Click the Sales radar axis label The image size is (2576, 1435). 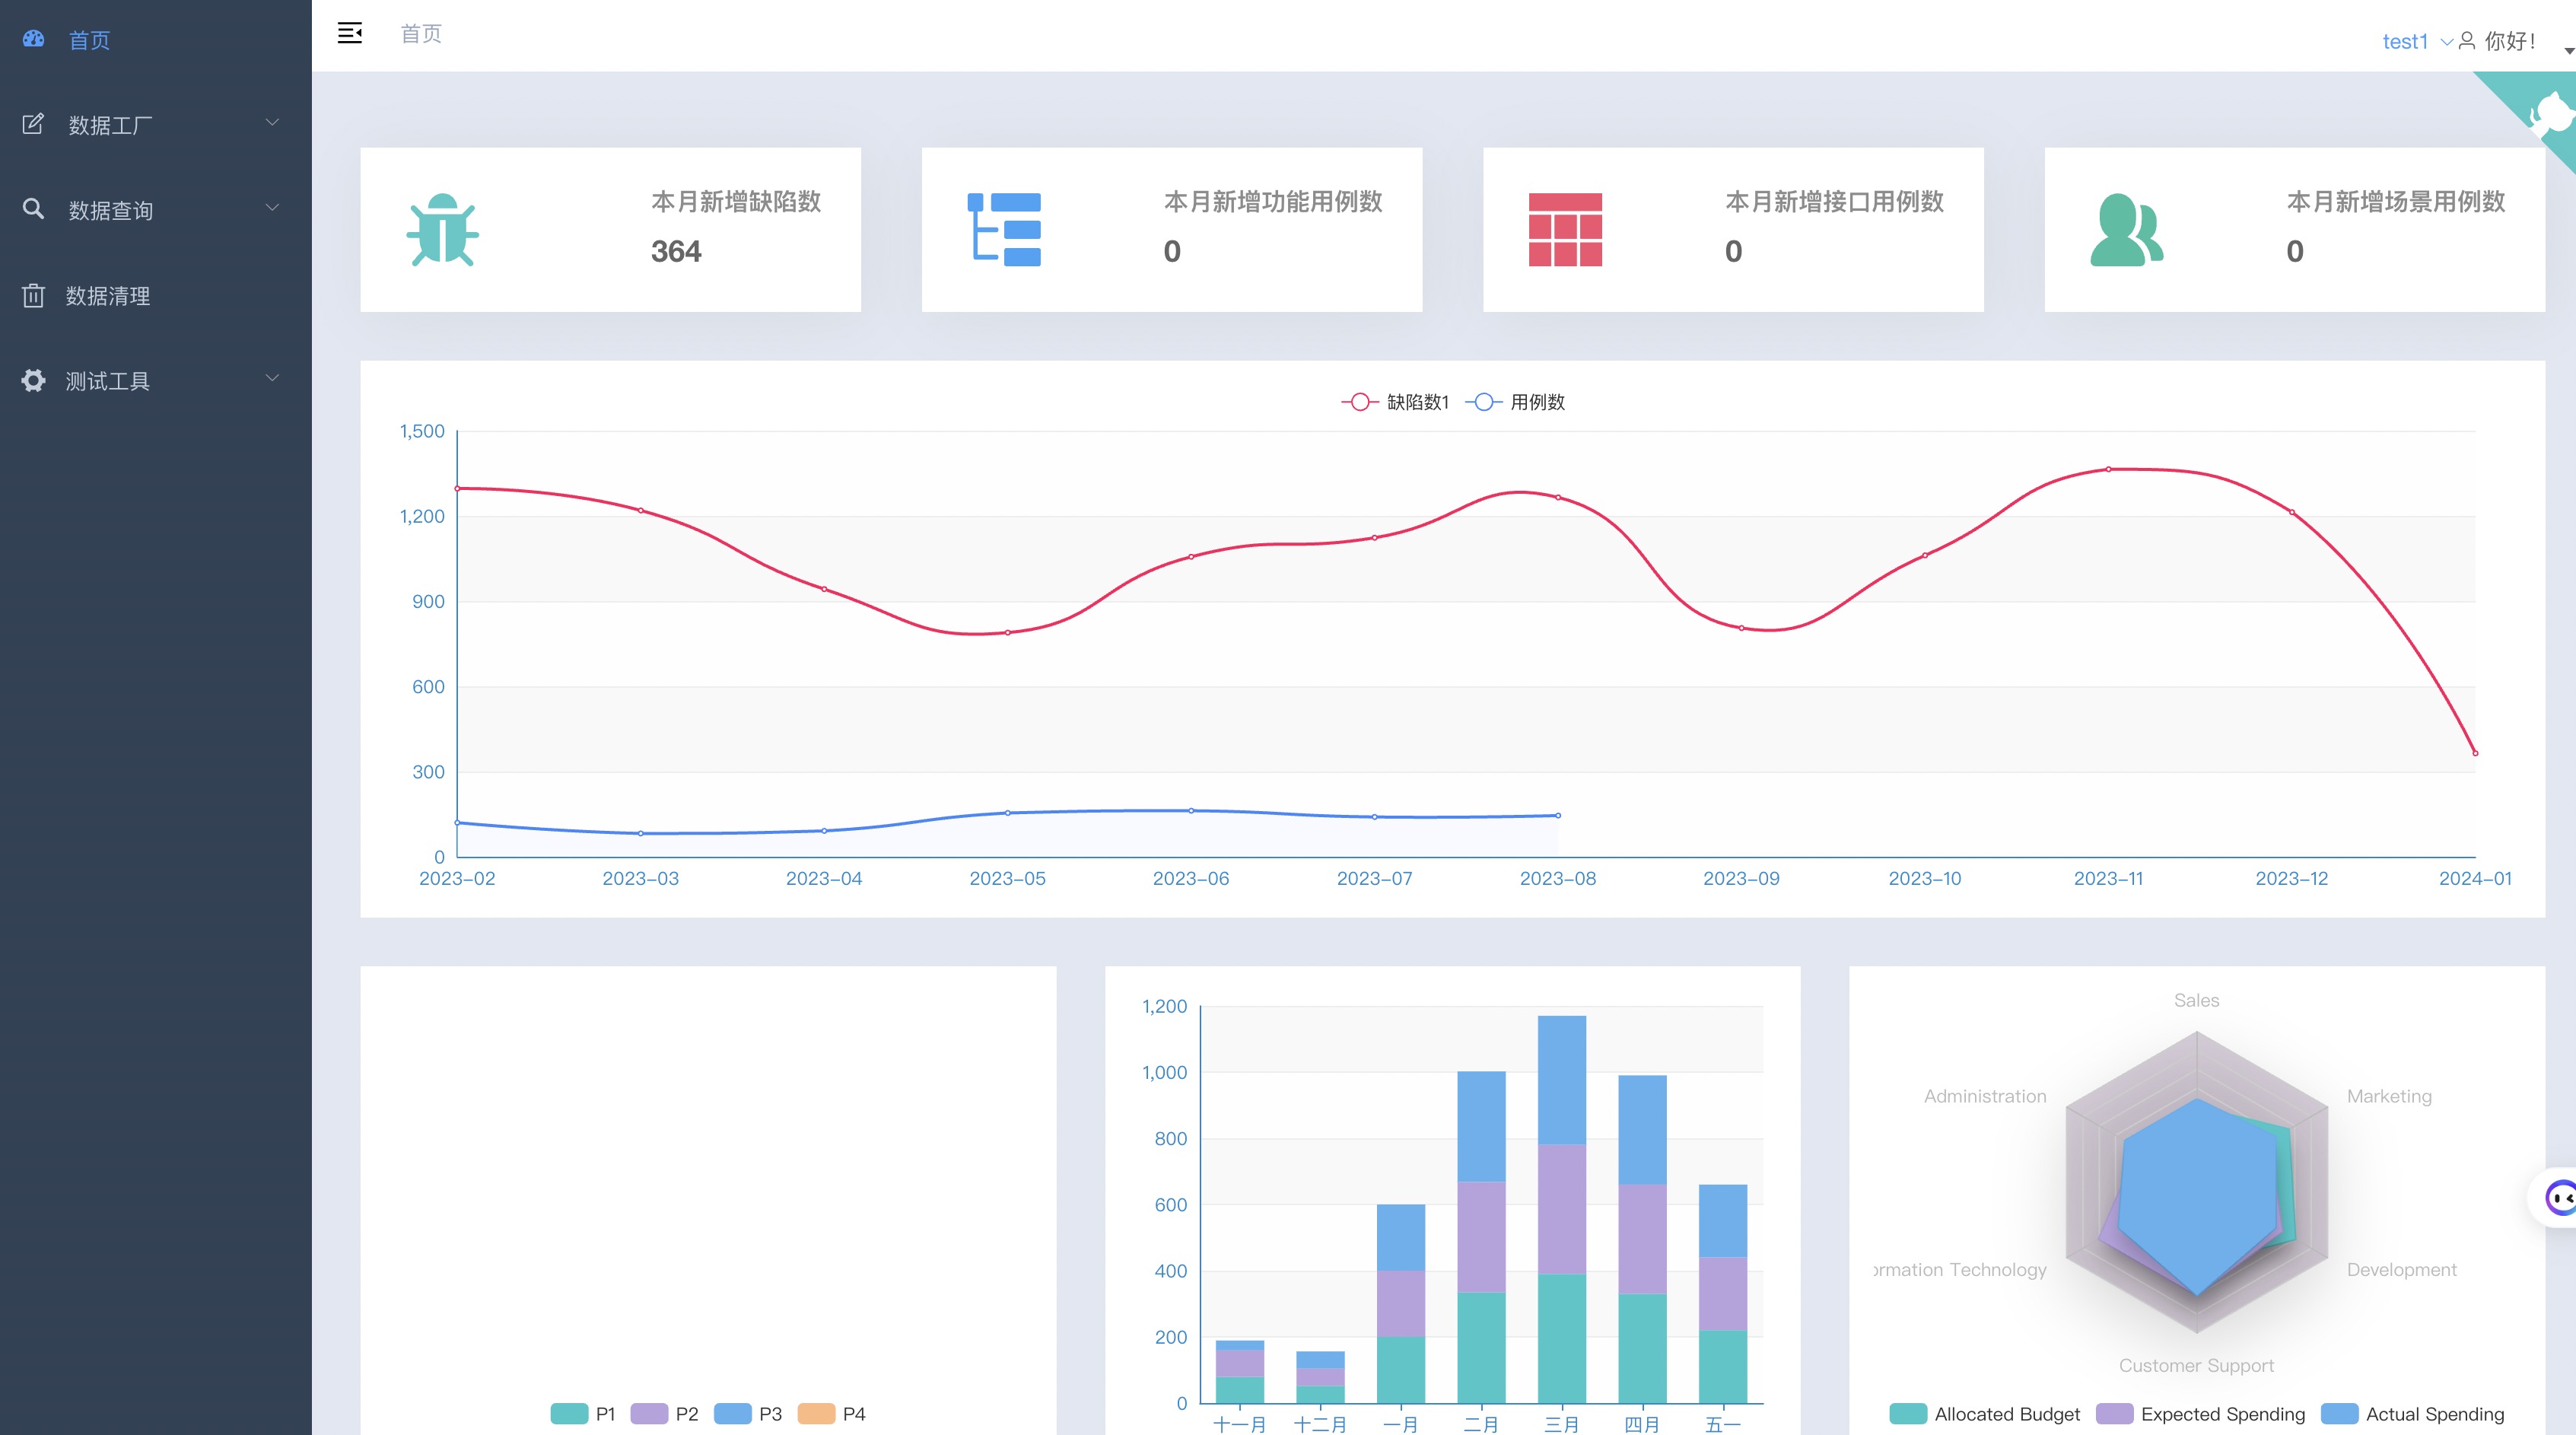(x=2197, y=1000)
